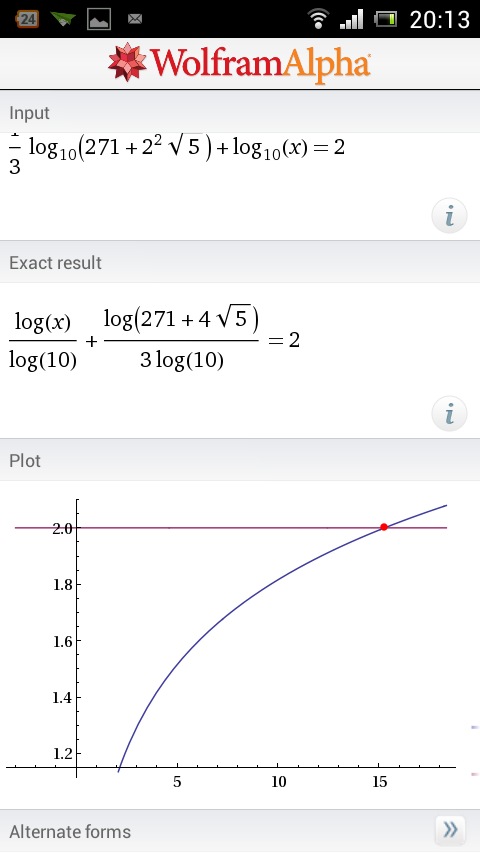This screenshot has height=854, width=480.
Task: Select the Plot section header
Action: 240,460
